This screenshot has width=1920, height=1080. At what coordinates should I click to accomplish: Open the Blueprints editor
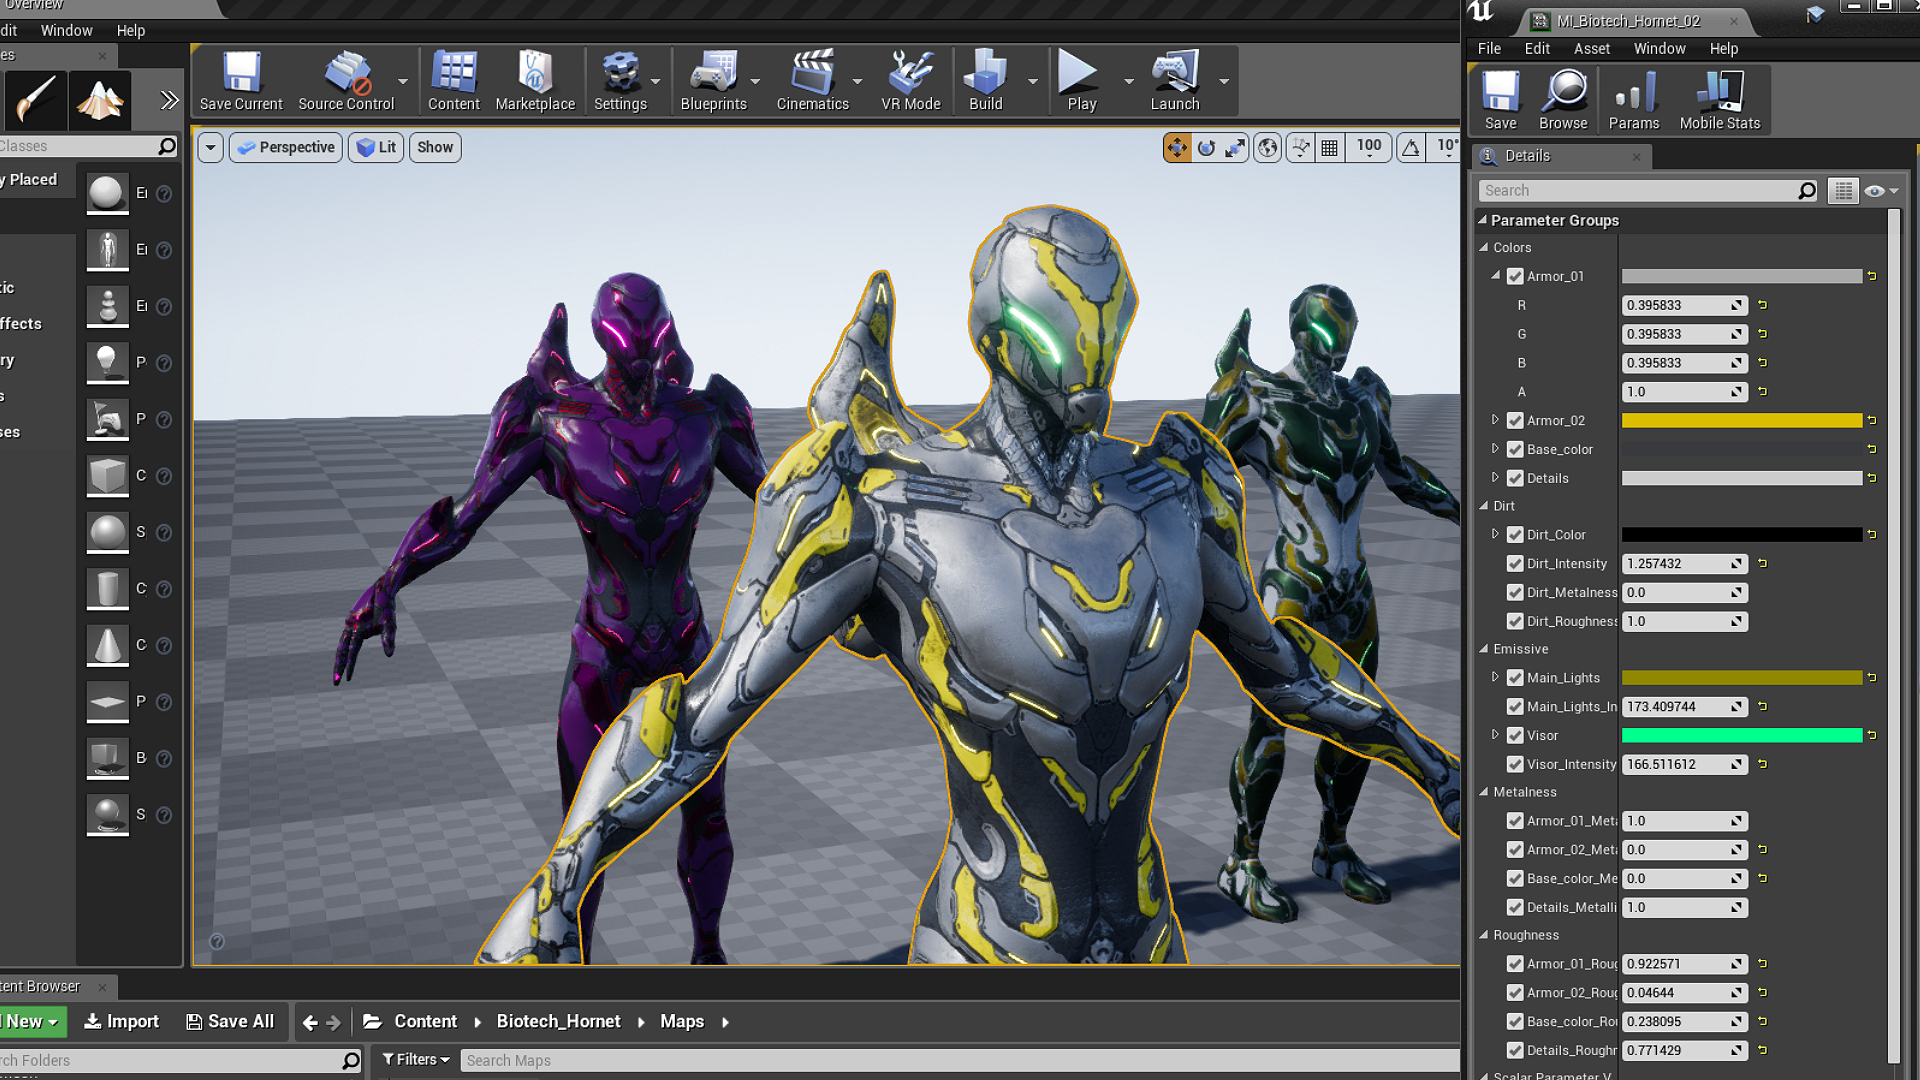713,83
